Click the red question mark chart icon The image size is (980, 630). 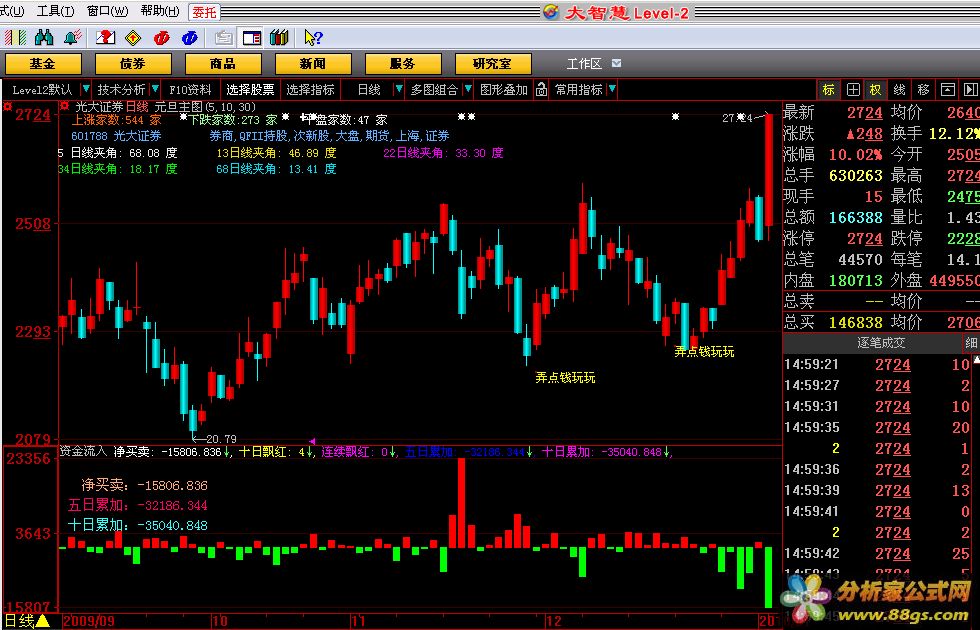pyautogui.click(x=105, y=38)
